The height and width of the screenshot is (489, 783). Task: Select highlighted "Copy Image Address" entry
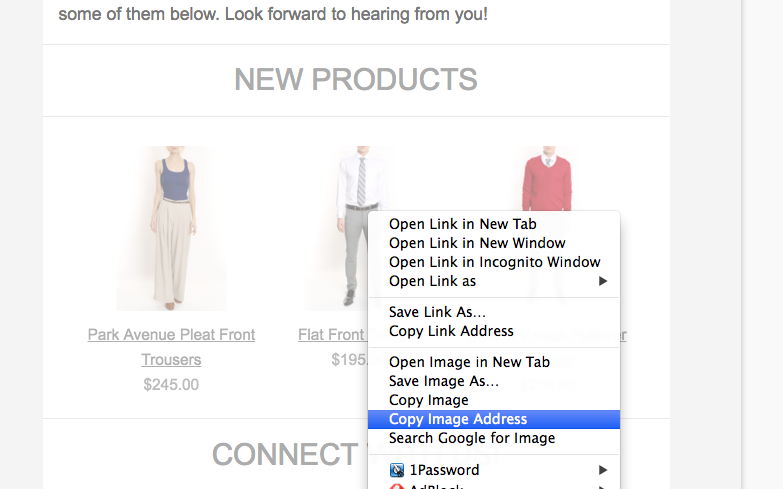[457, 419]
